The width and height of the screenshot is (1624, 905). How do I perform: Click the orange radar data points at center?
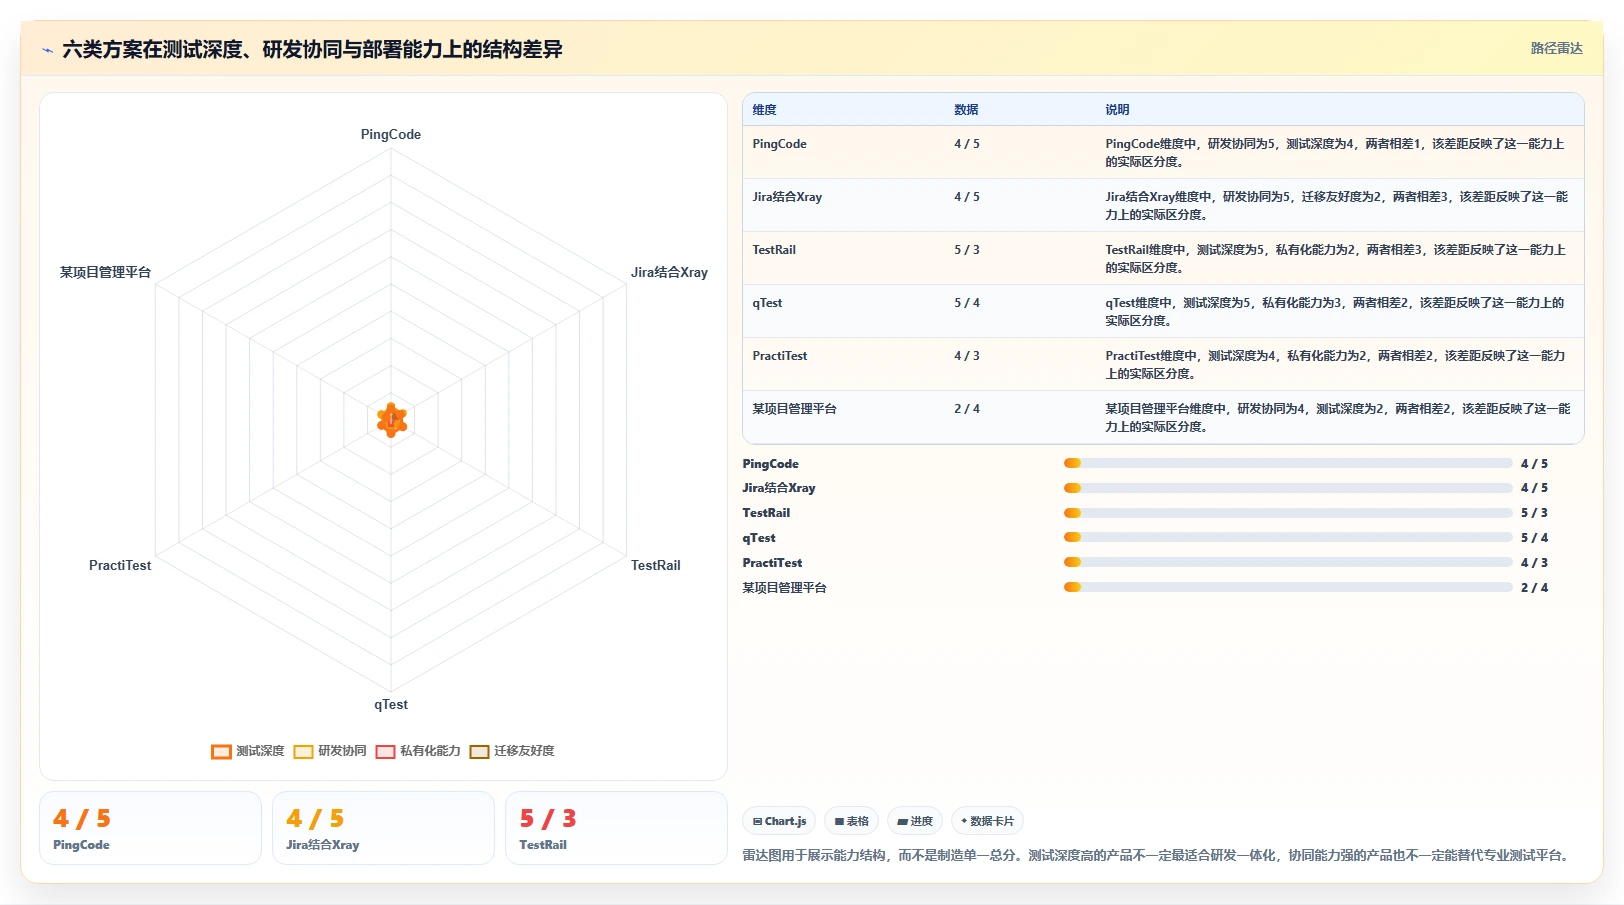(x=391, y=420)
